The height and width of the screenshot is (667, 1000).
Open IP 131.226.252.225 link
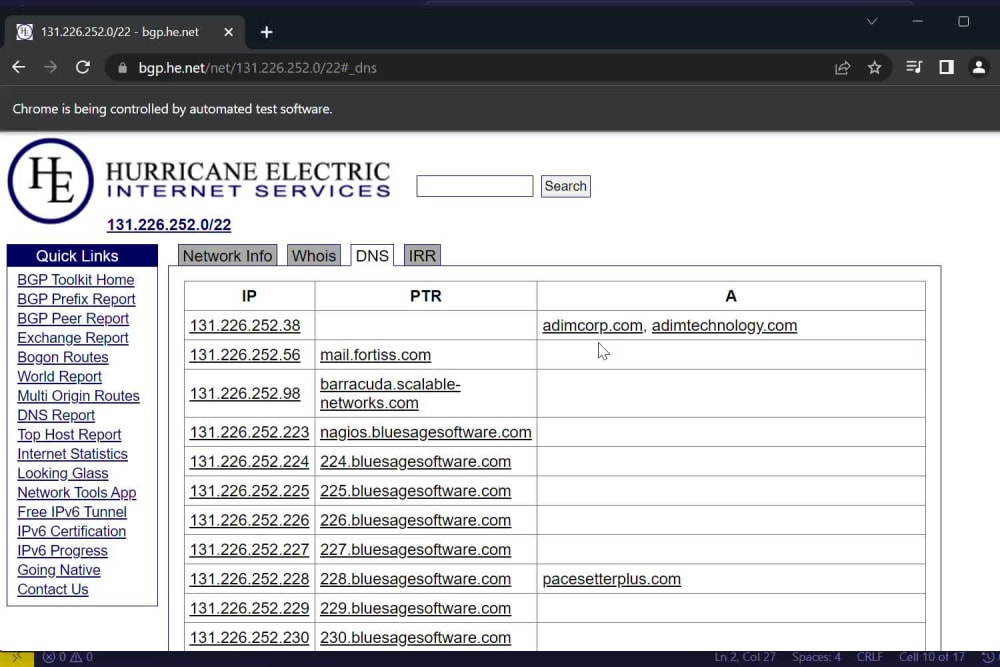point(249,491)
